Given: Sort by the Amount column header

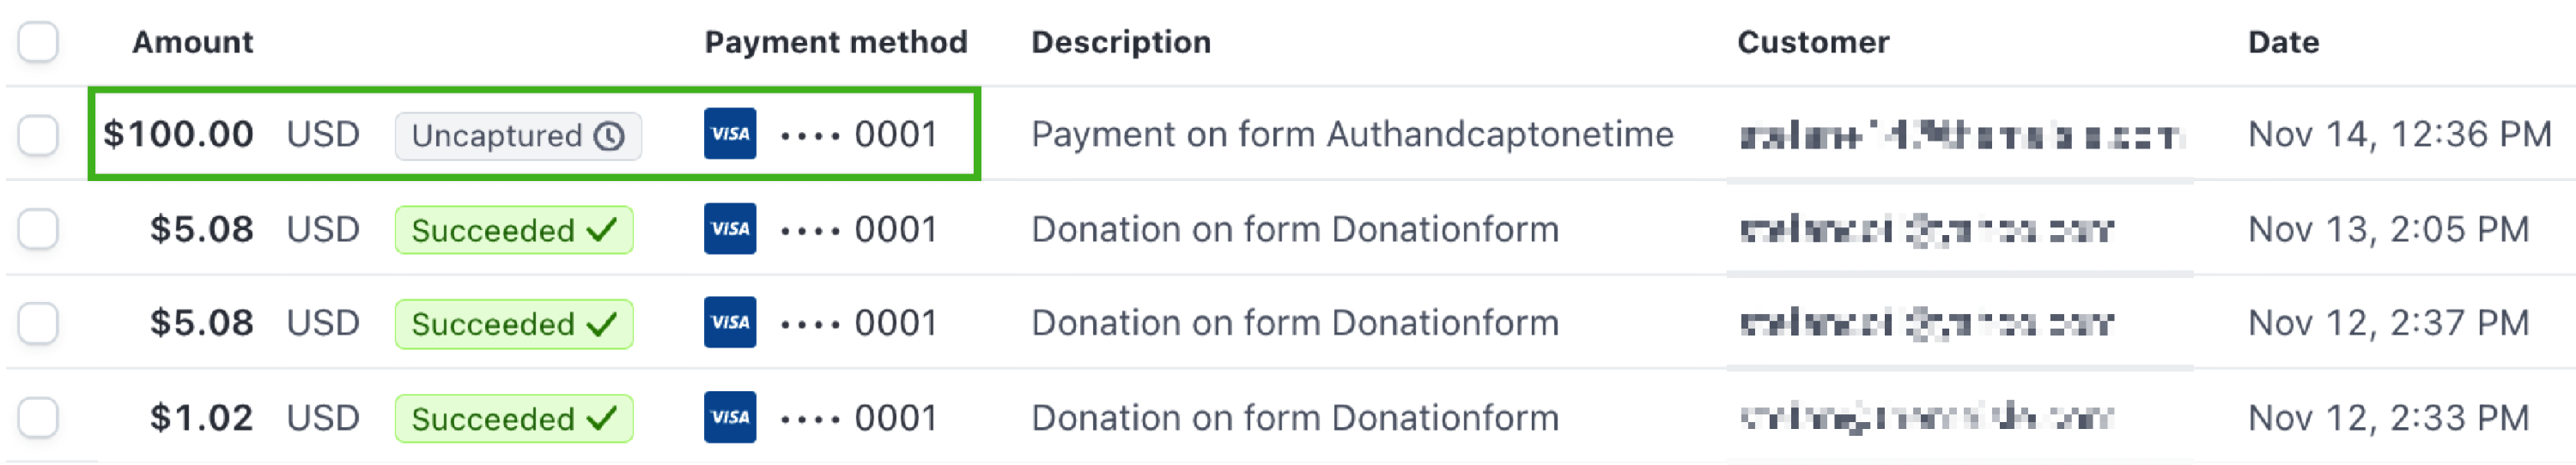Looking at the screenshot, I should [193, 42].
